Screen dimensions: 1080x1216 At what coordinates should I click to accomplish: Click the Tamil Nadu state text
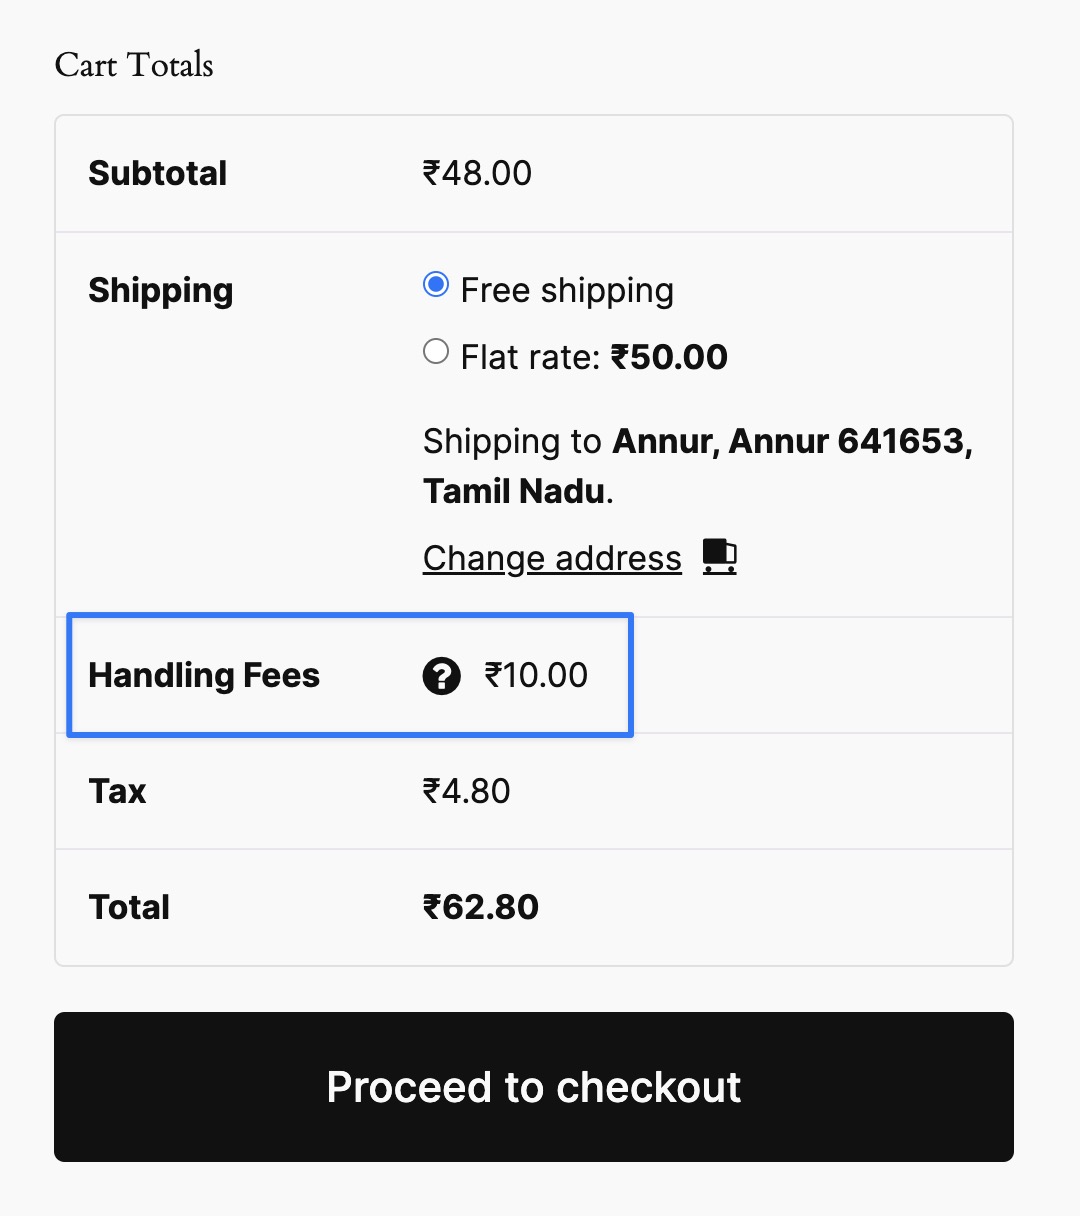[514, 491]
